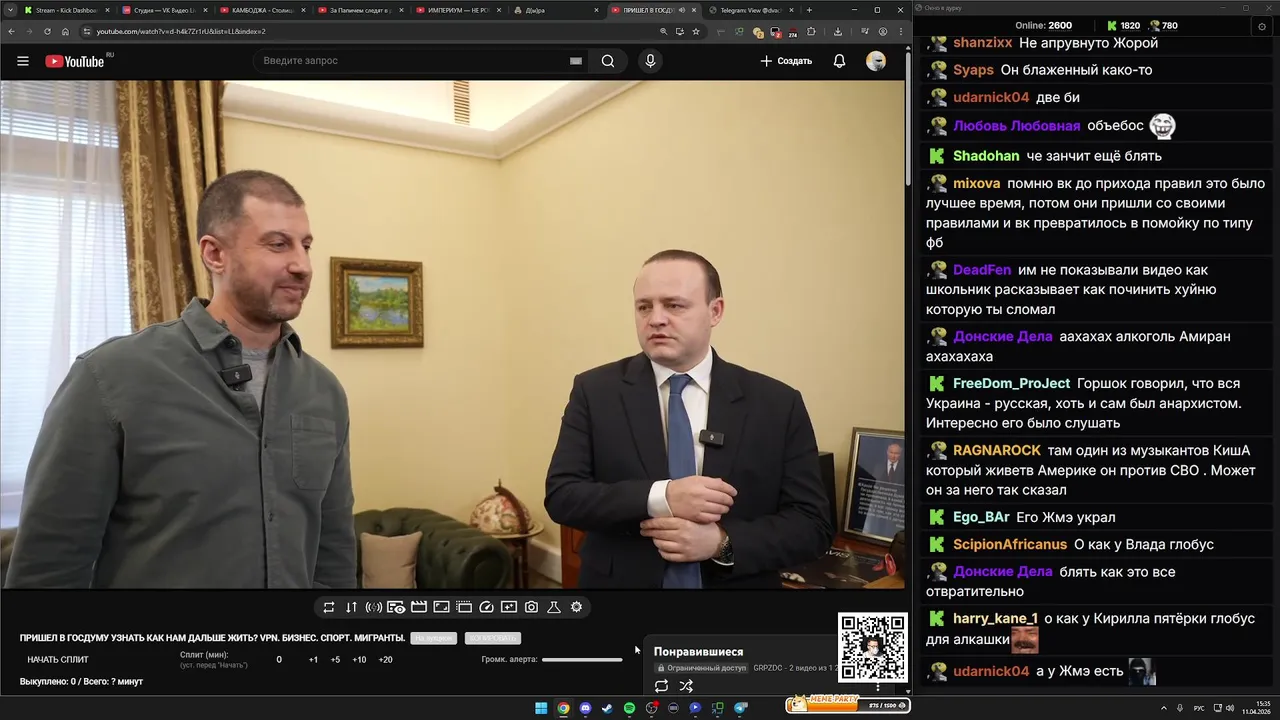
Task: Adjust the Громк. алерта volume slider
Action: [582, 660]
